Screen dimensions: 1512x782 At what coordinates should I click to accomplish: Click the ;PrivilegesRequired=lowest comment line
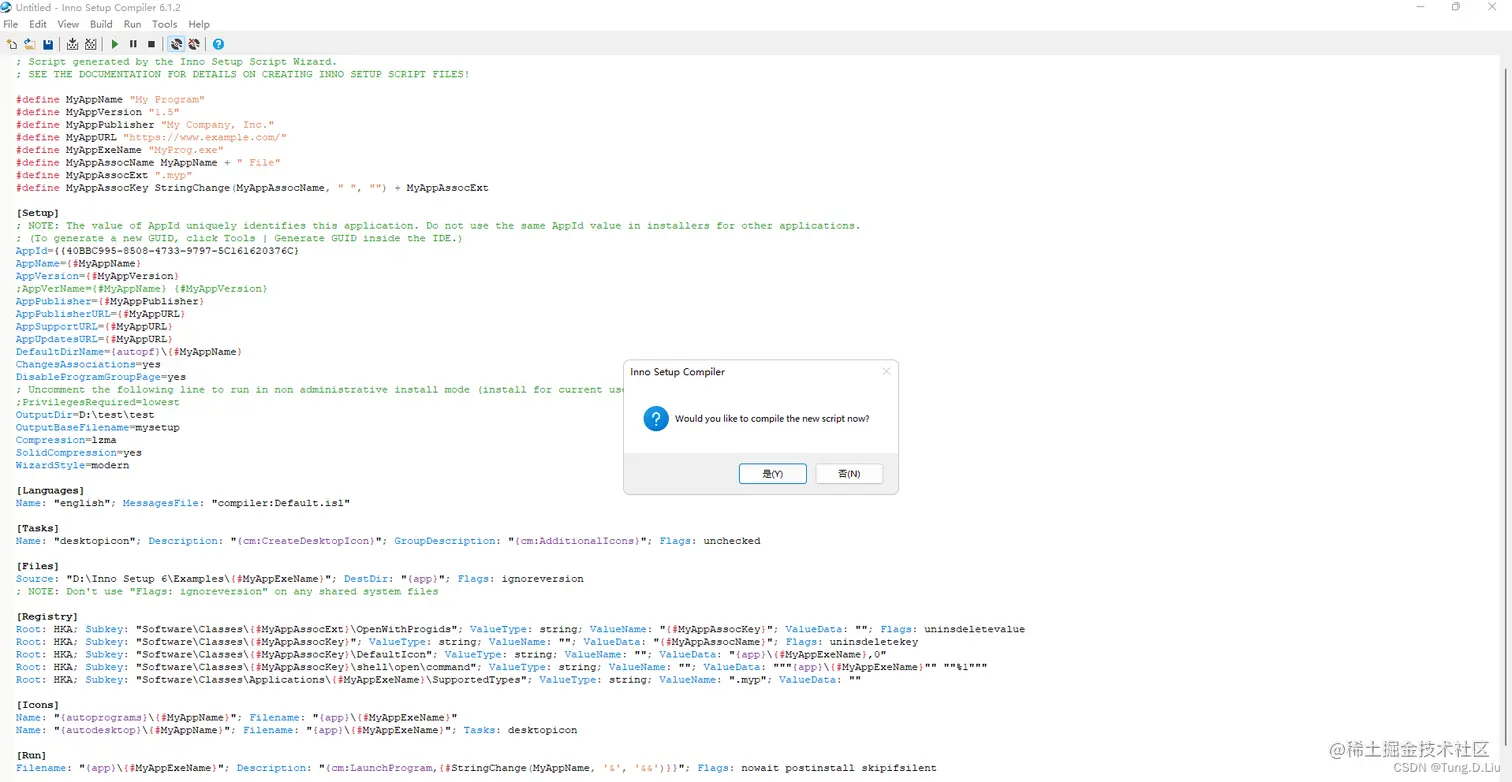tap(98, 402)
